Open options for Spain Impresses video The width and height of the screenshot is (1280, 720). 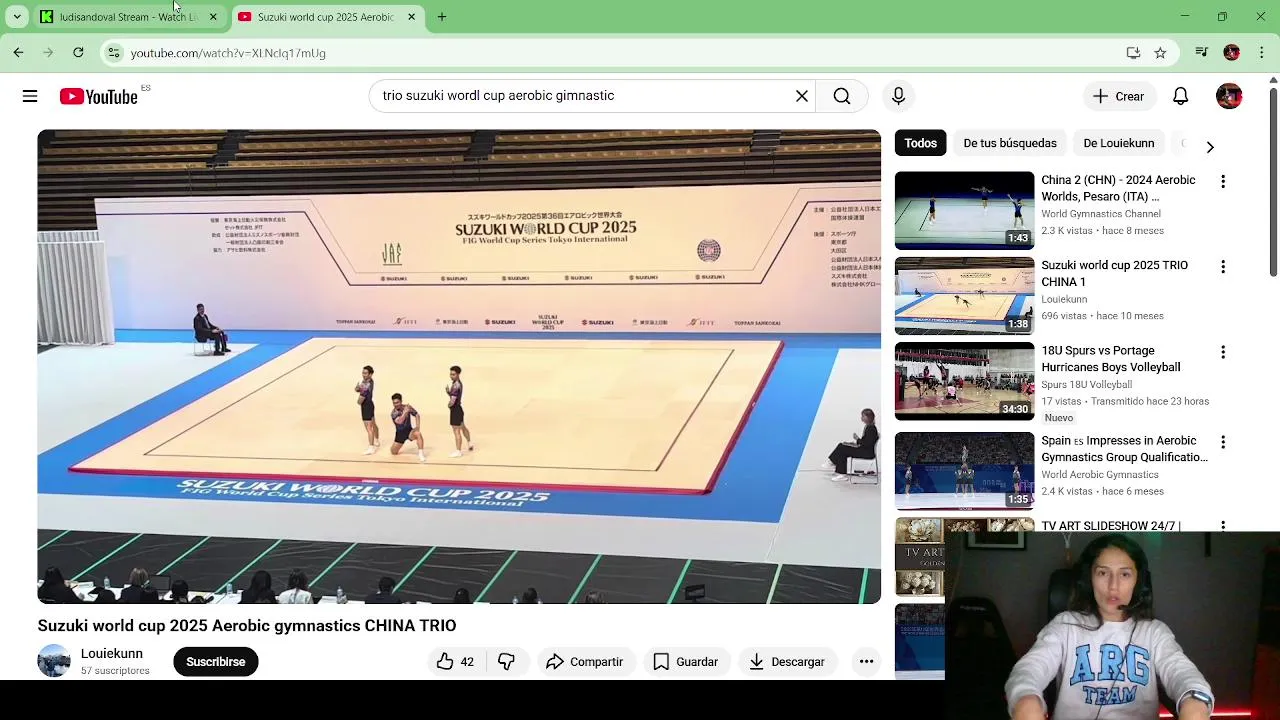pos(1223,442)
